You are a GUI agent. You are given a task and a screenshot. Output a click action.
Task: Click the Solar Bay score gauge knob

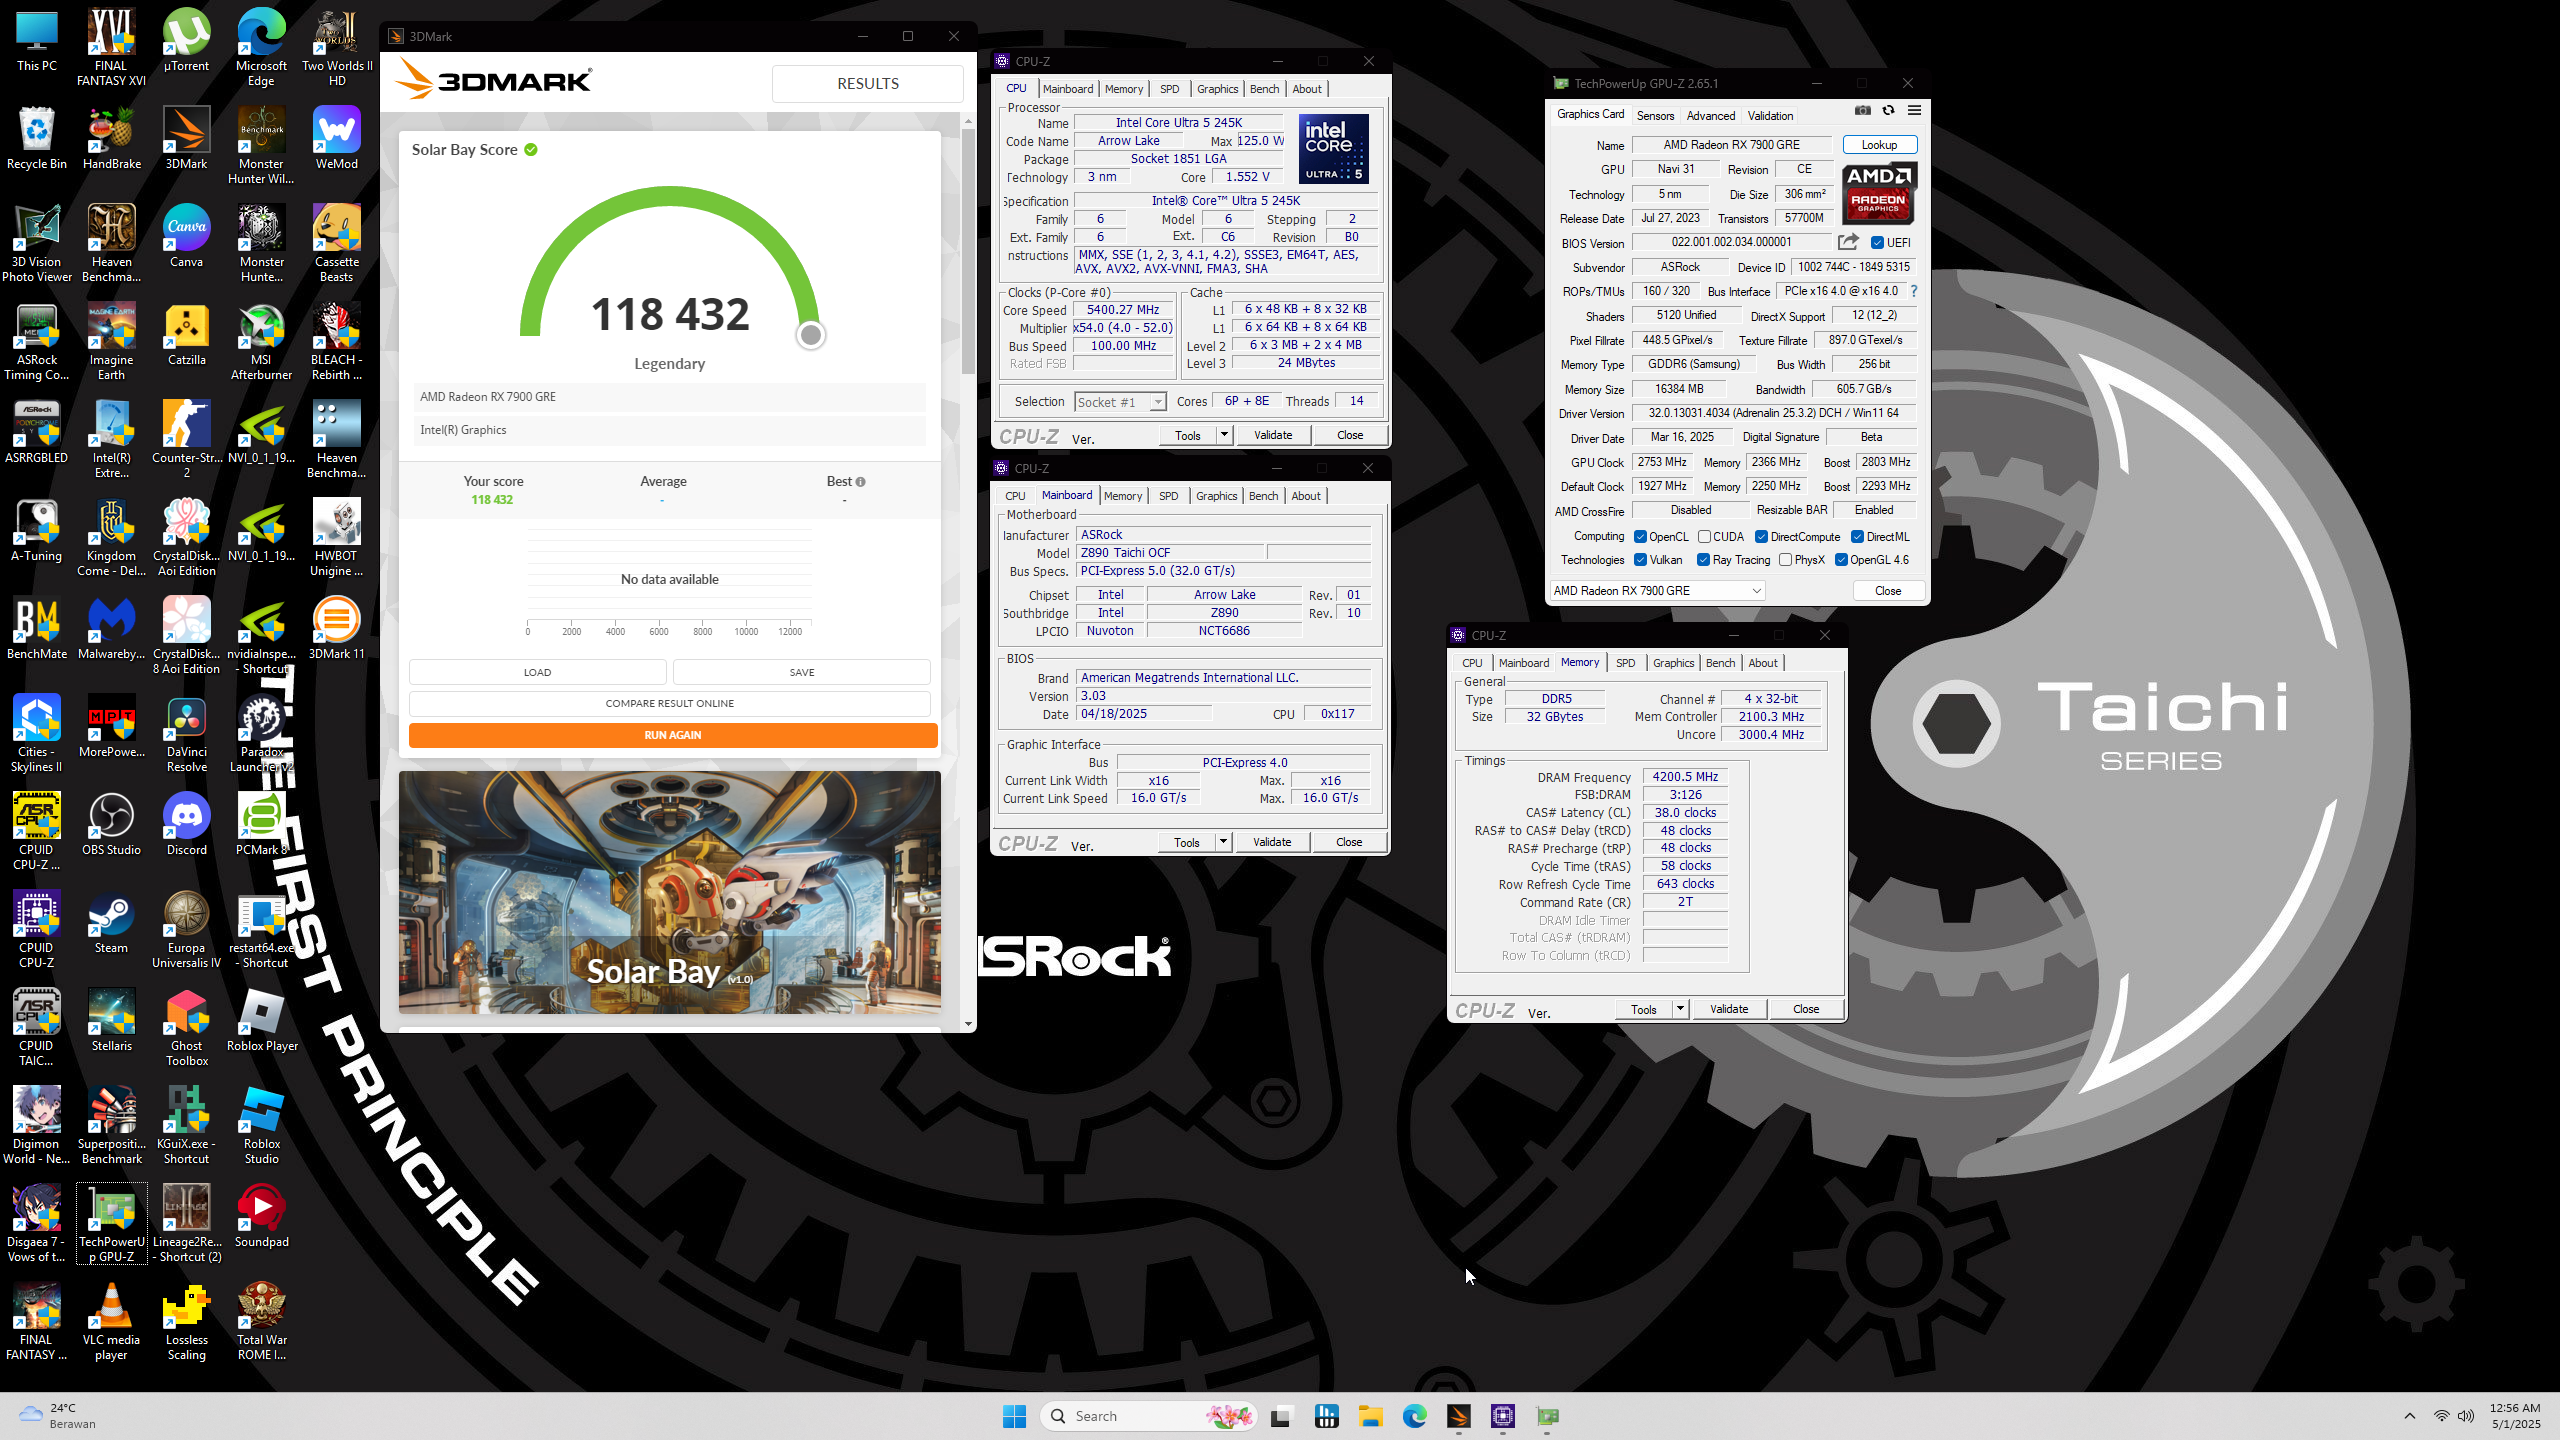(811, 335)
